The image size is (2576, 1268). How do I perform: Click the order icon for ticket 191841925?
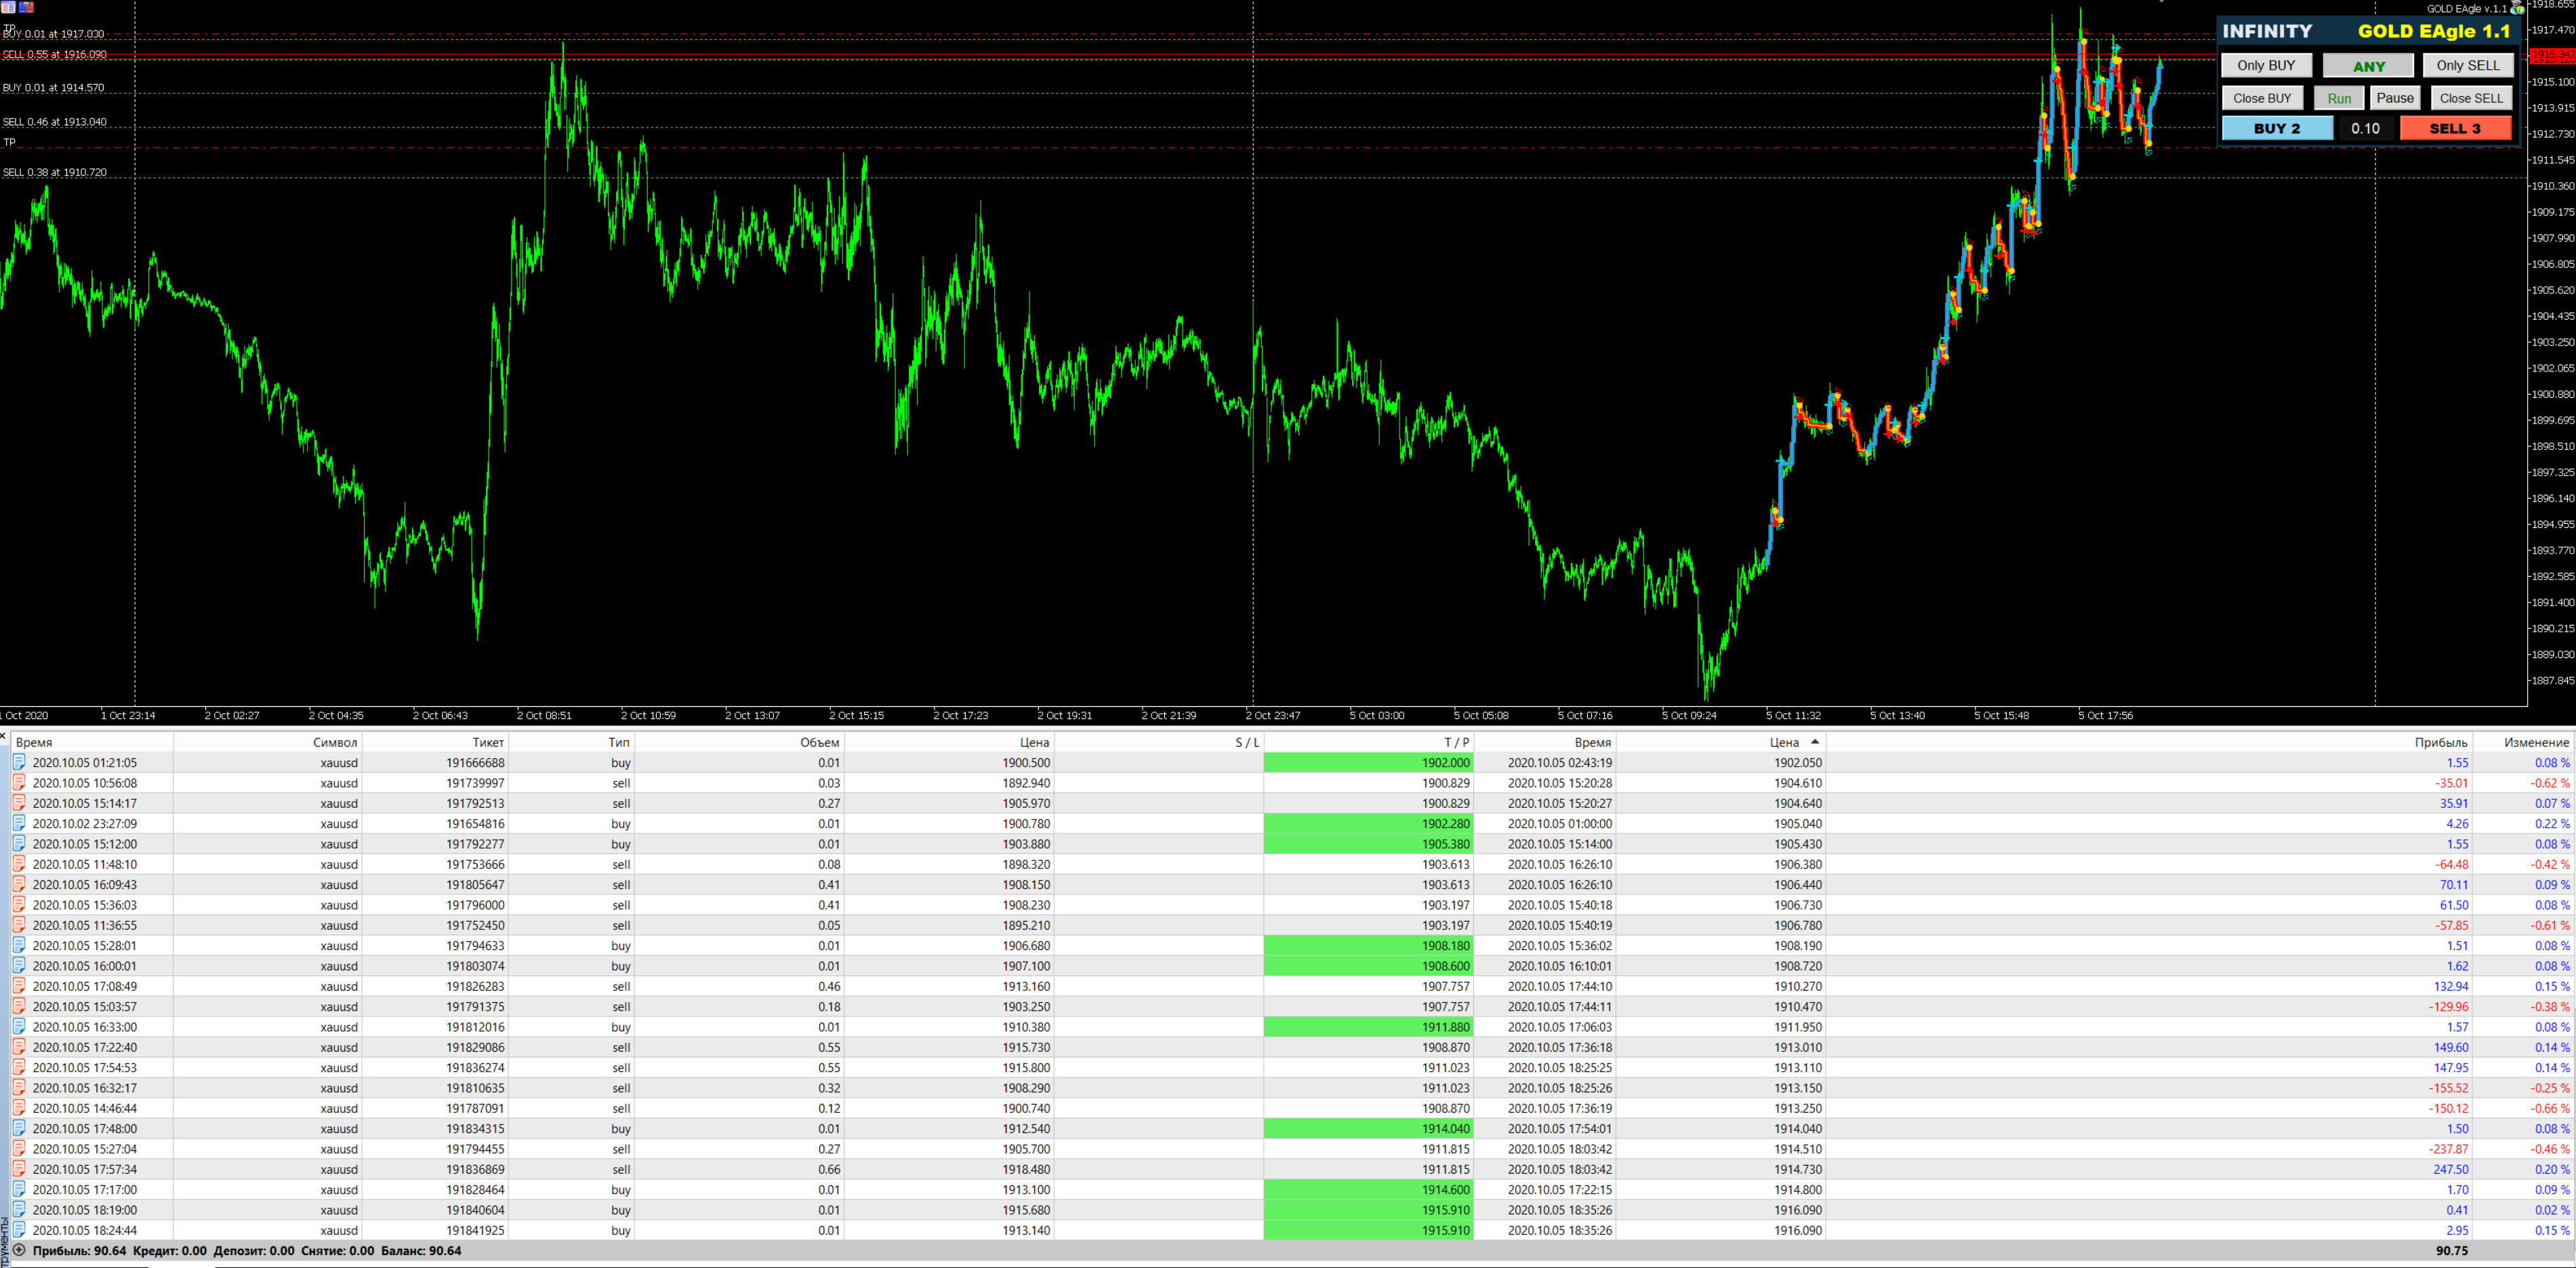(x=19, y=1229)
